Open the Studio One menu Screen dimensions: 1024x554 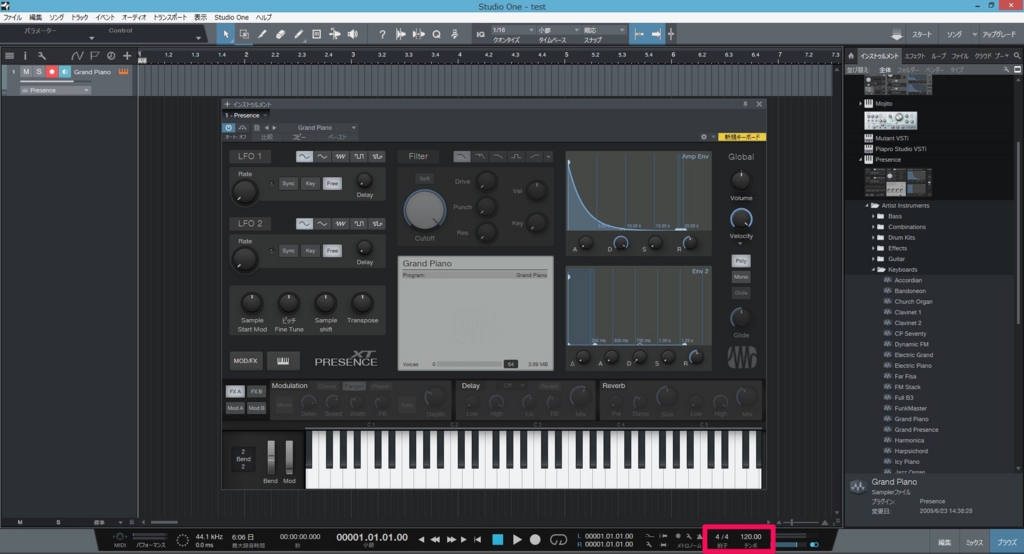click(x=231, y=17)
